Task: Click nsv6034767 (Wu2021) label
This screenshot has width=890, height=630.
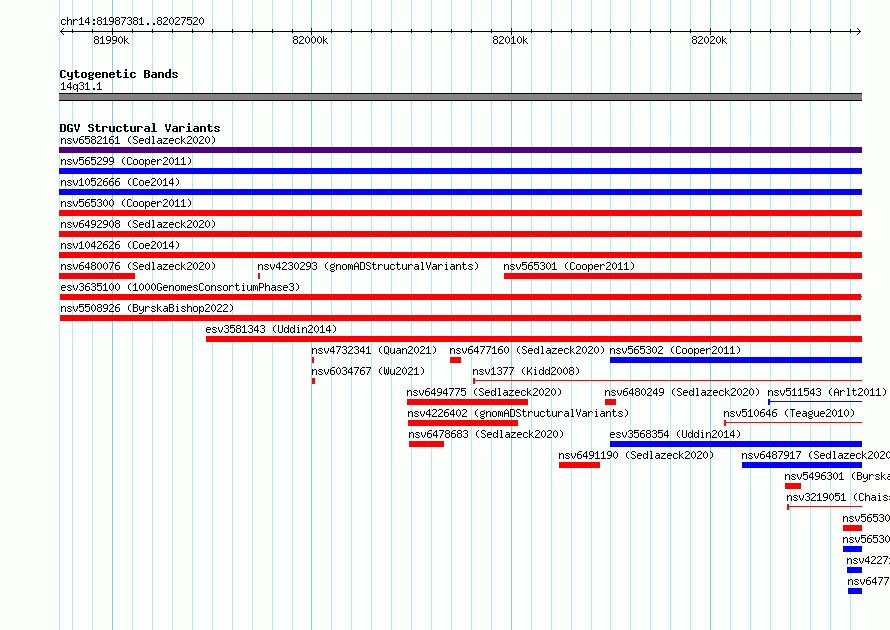Action: (368, 371)
